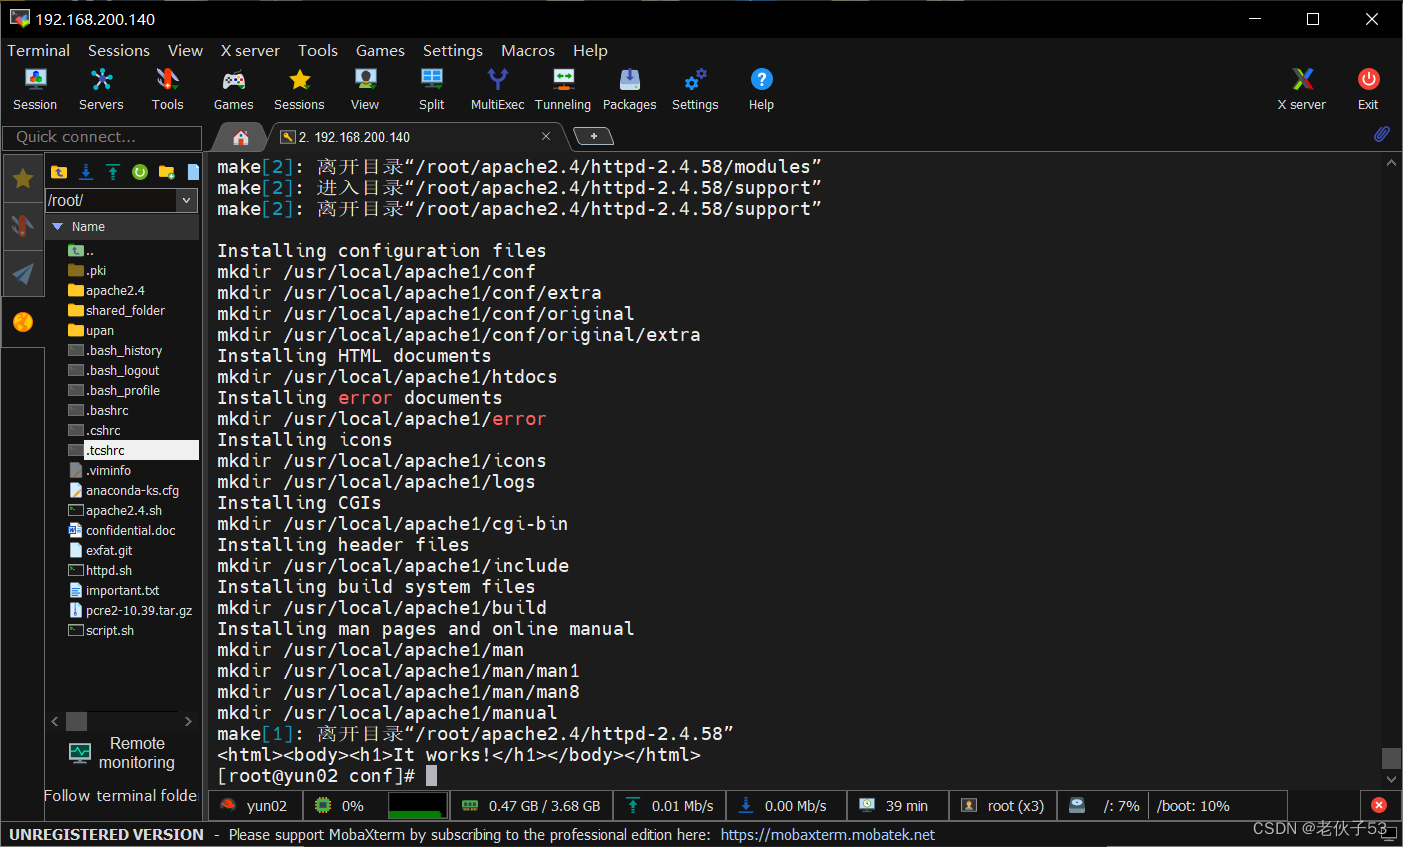1403x847 pixels.
Task: Create new file in SFTP browser
Action: (193, 172)
